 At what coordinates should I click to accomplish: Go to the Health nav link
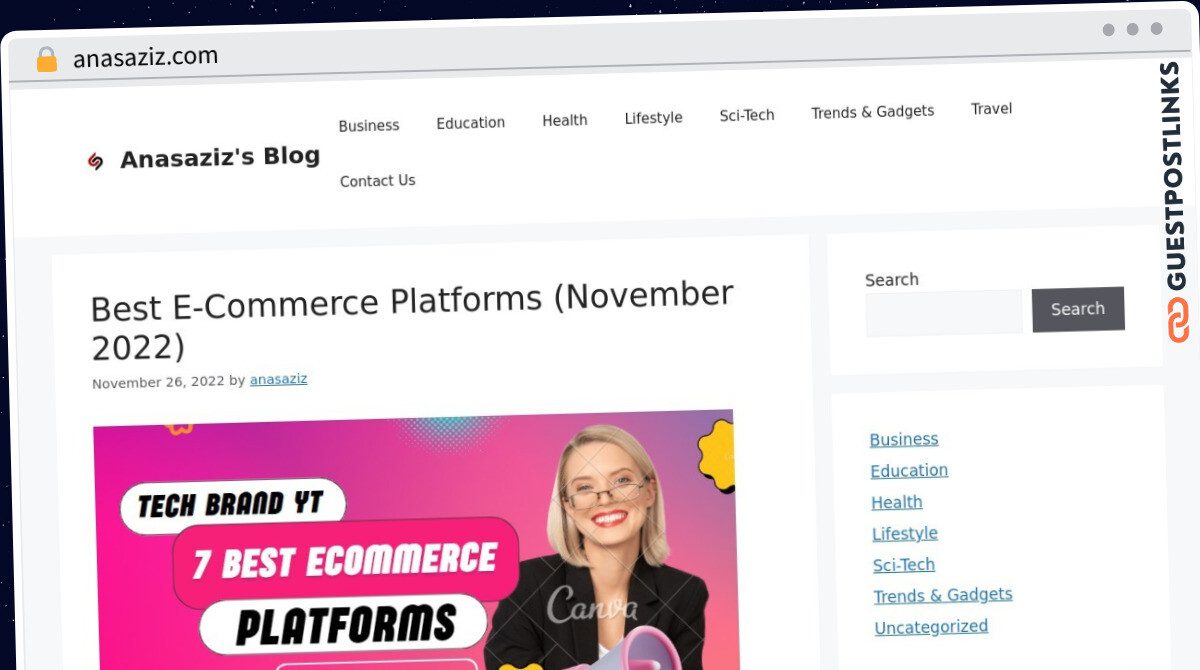[x=565, y=120]
